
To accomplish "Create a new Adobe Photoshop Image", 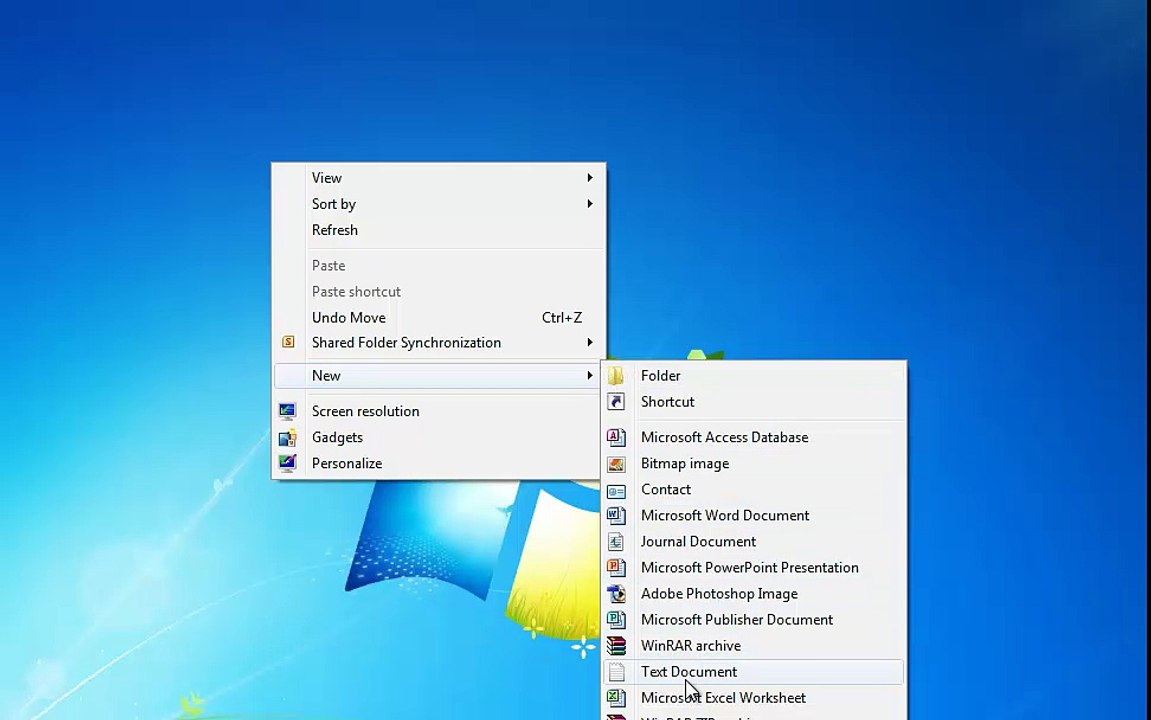I will [x=754, y=594].
